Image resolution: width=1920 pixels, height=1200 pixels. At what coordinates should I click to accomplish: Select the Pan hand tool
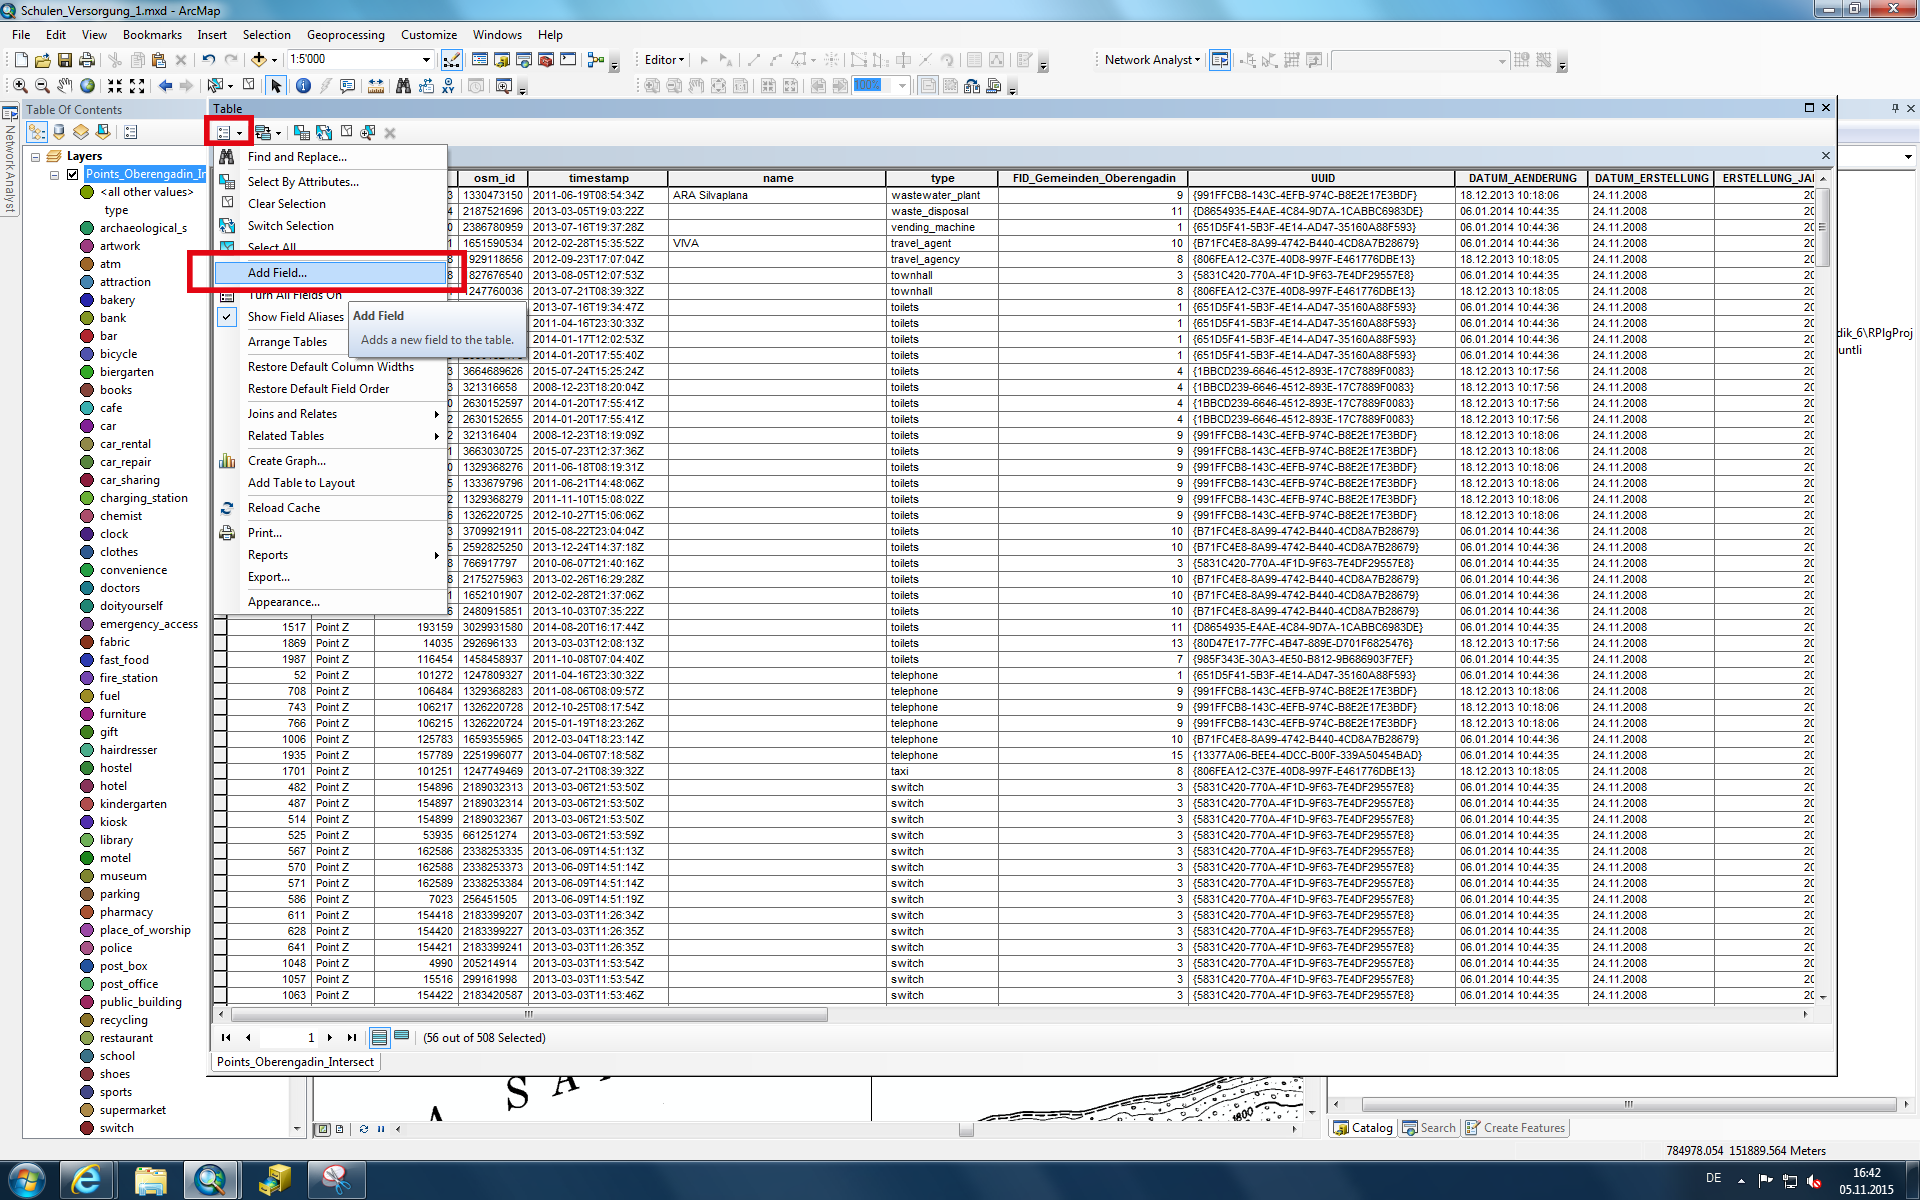pyautogui.click(x=64, y=86)
